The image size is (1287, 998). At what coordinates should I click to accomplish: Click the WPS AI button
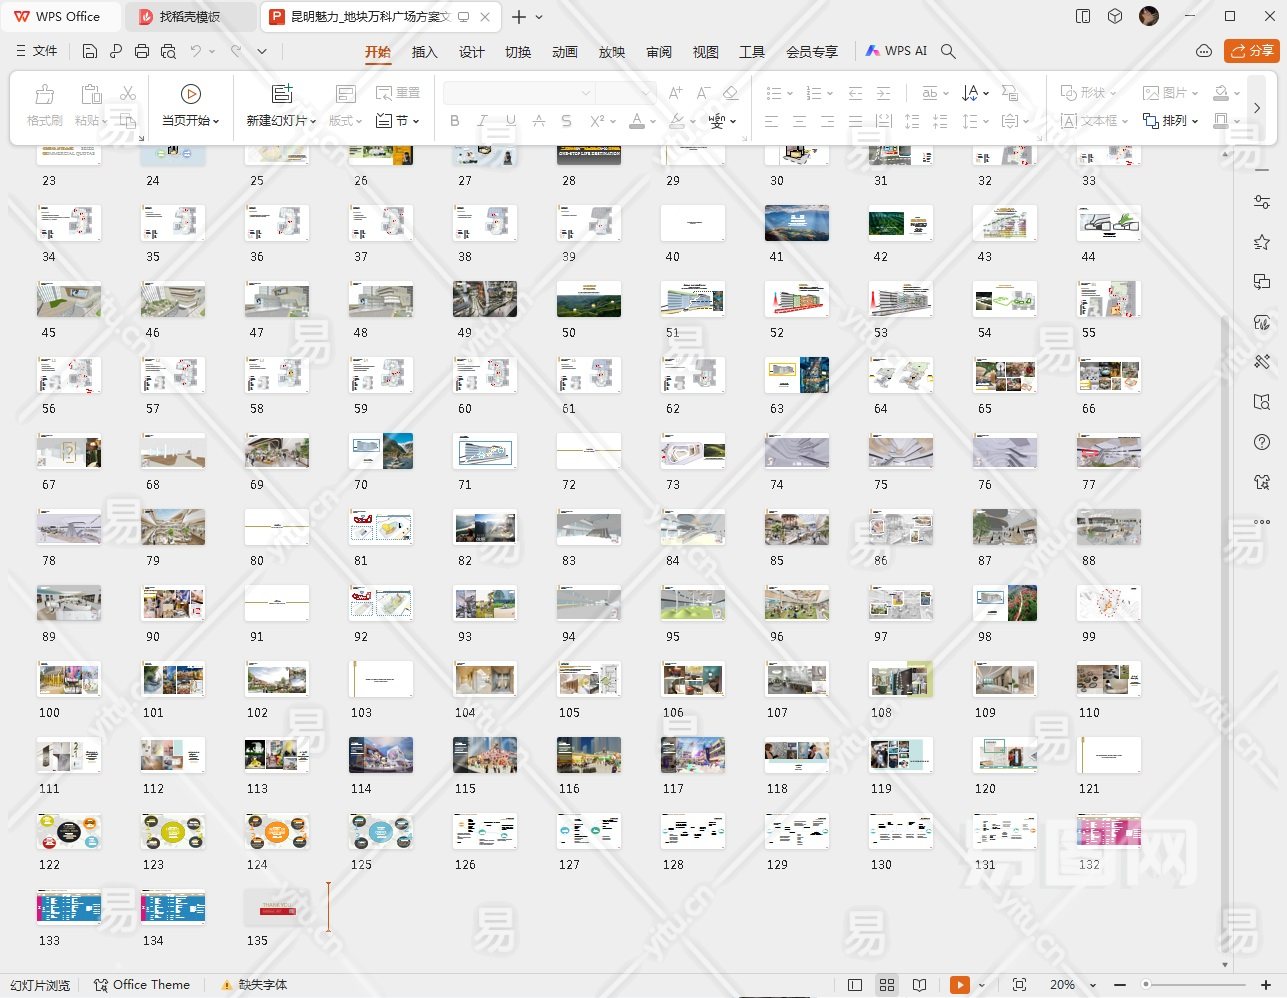pyautogui.click(x=896, y=51)
